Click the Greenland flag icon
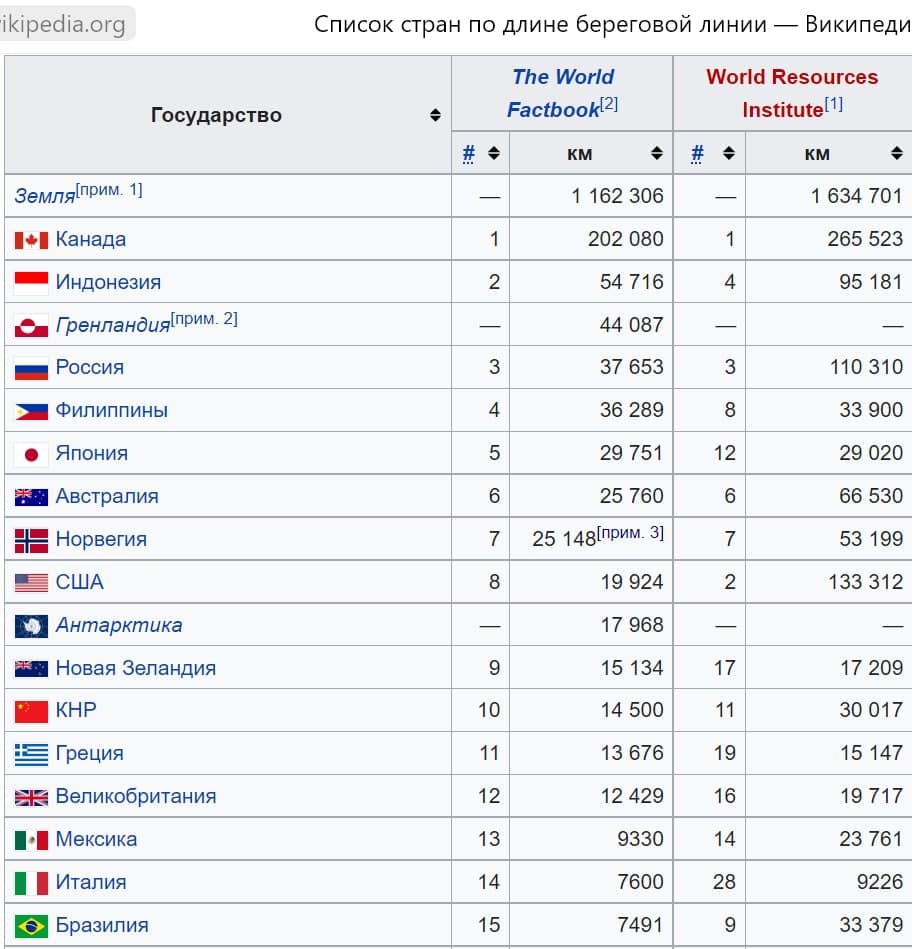 tap(31, 326)
